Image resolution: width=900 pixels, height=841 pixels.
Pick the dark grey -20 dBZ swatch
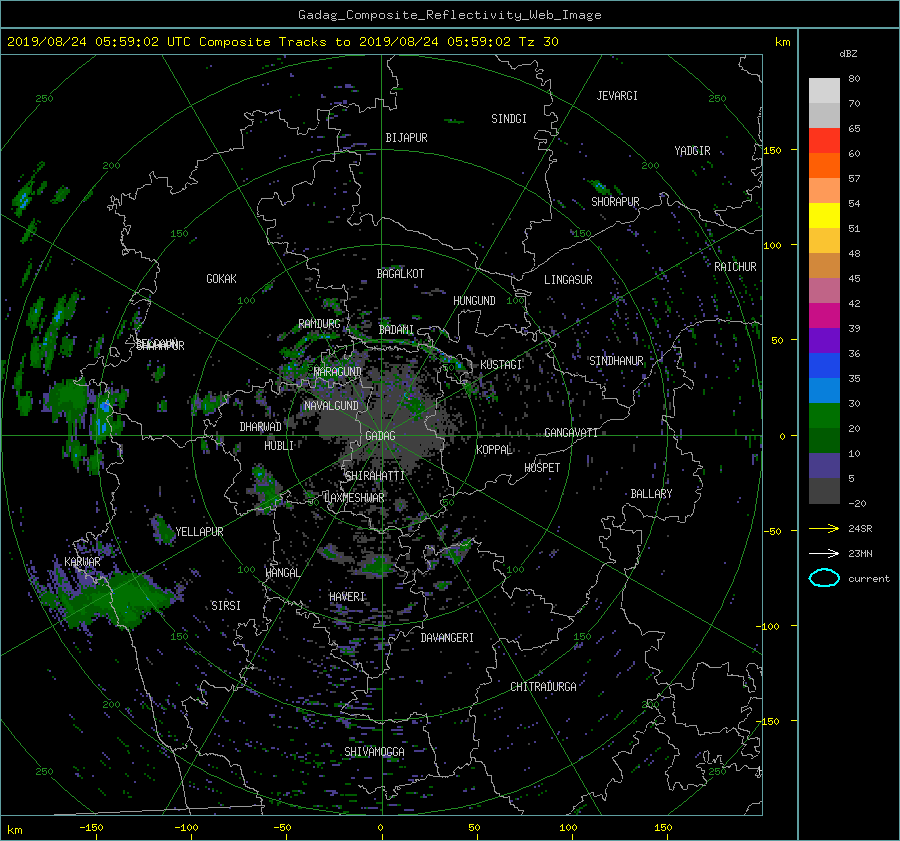pyautogui.click(x=824, y=490)
